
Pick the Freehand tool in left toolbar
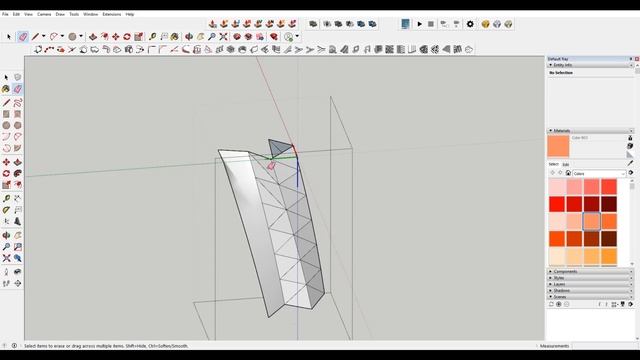pos(18,102)
